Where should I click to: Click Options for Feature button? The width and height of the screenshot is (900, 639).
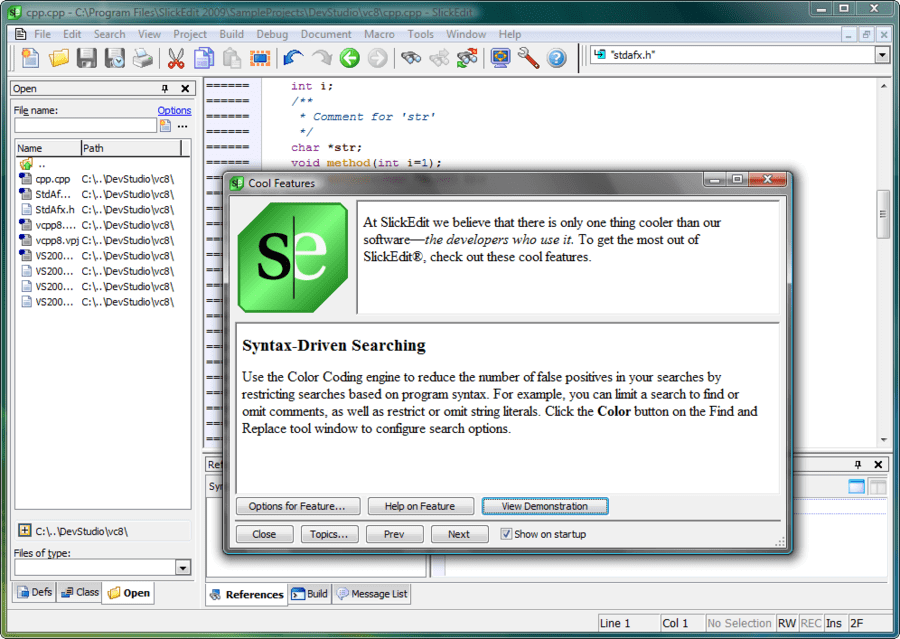pos(298,506)
